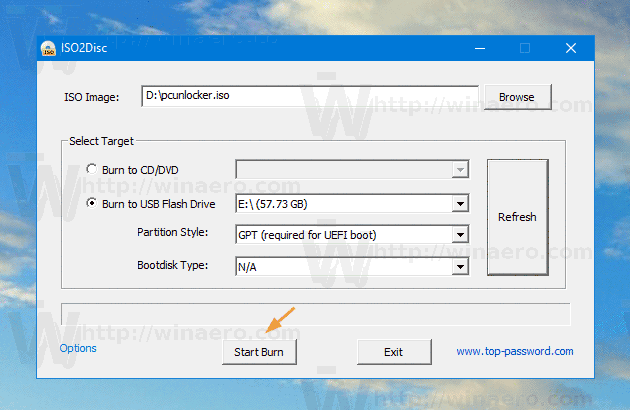Close the ISO2Disc window
Viewport: 630px width, 410px height.
click(x=571, y=48)
